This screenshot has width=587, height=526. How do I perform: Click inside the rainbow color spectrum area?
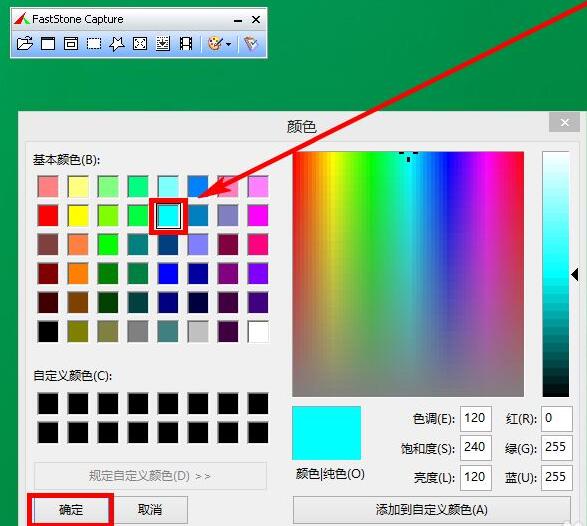pyautogui.click(x=408, y=274)
